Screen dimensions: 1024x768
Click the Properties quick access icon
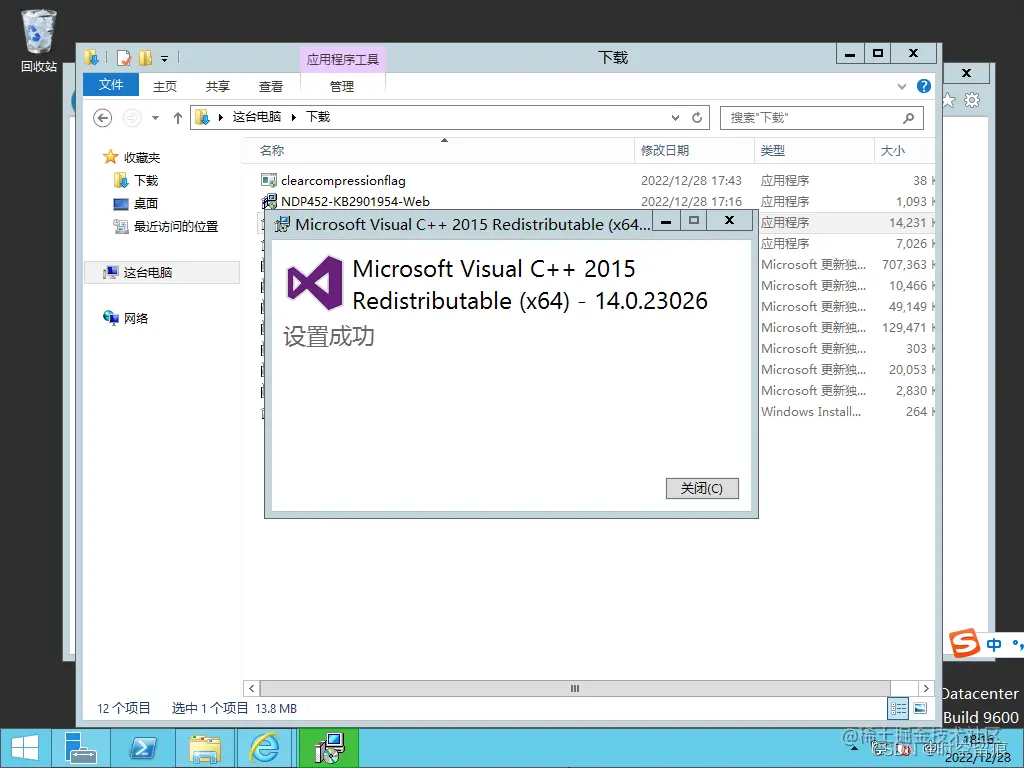click(x=123, y=59)
